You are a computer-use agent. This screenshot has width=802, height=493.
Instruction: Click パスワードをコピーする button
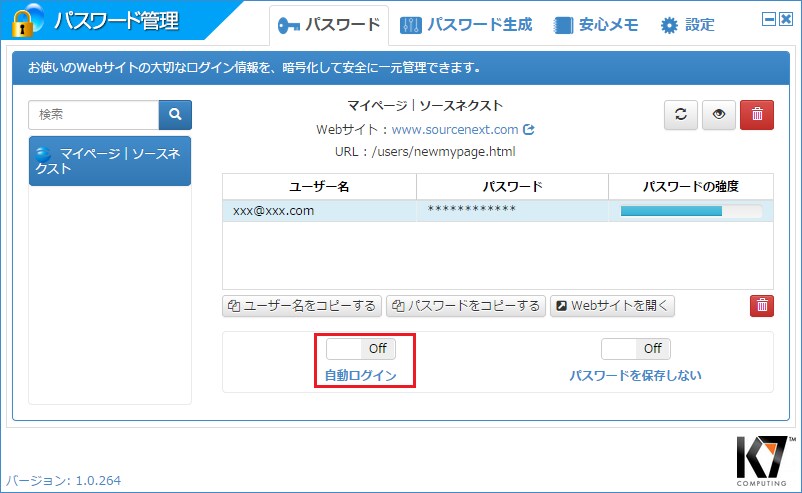466,306
